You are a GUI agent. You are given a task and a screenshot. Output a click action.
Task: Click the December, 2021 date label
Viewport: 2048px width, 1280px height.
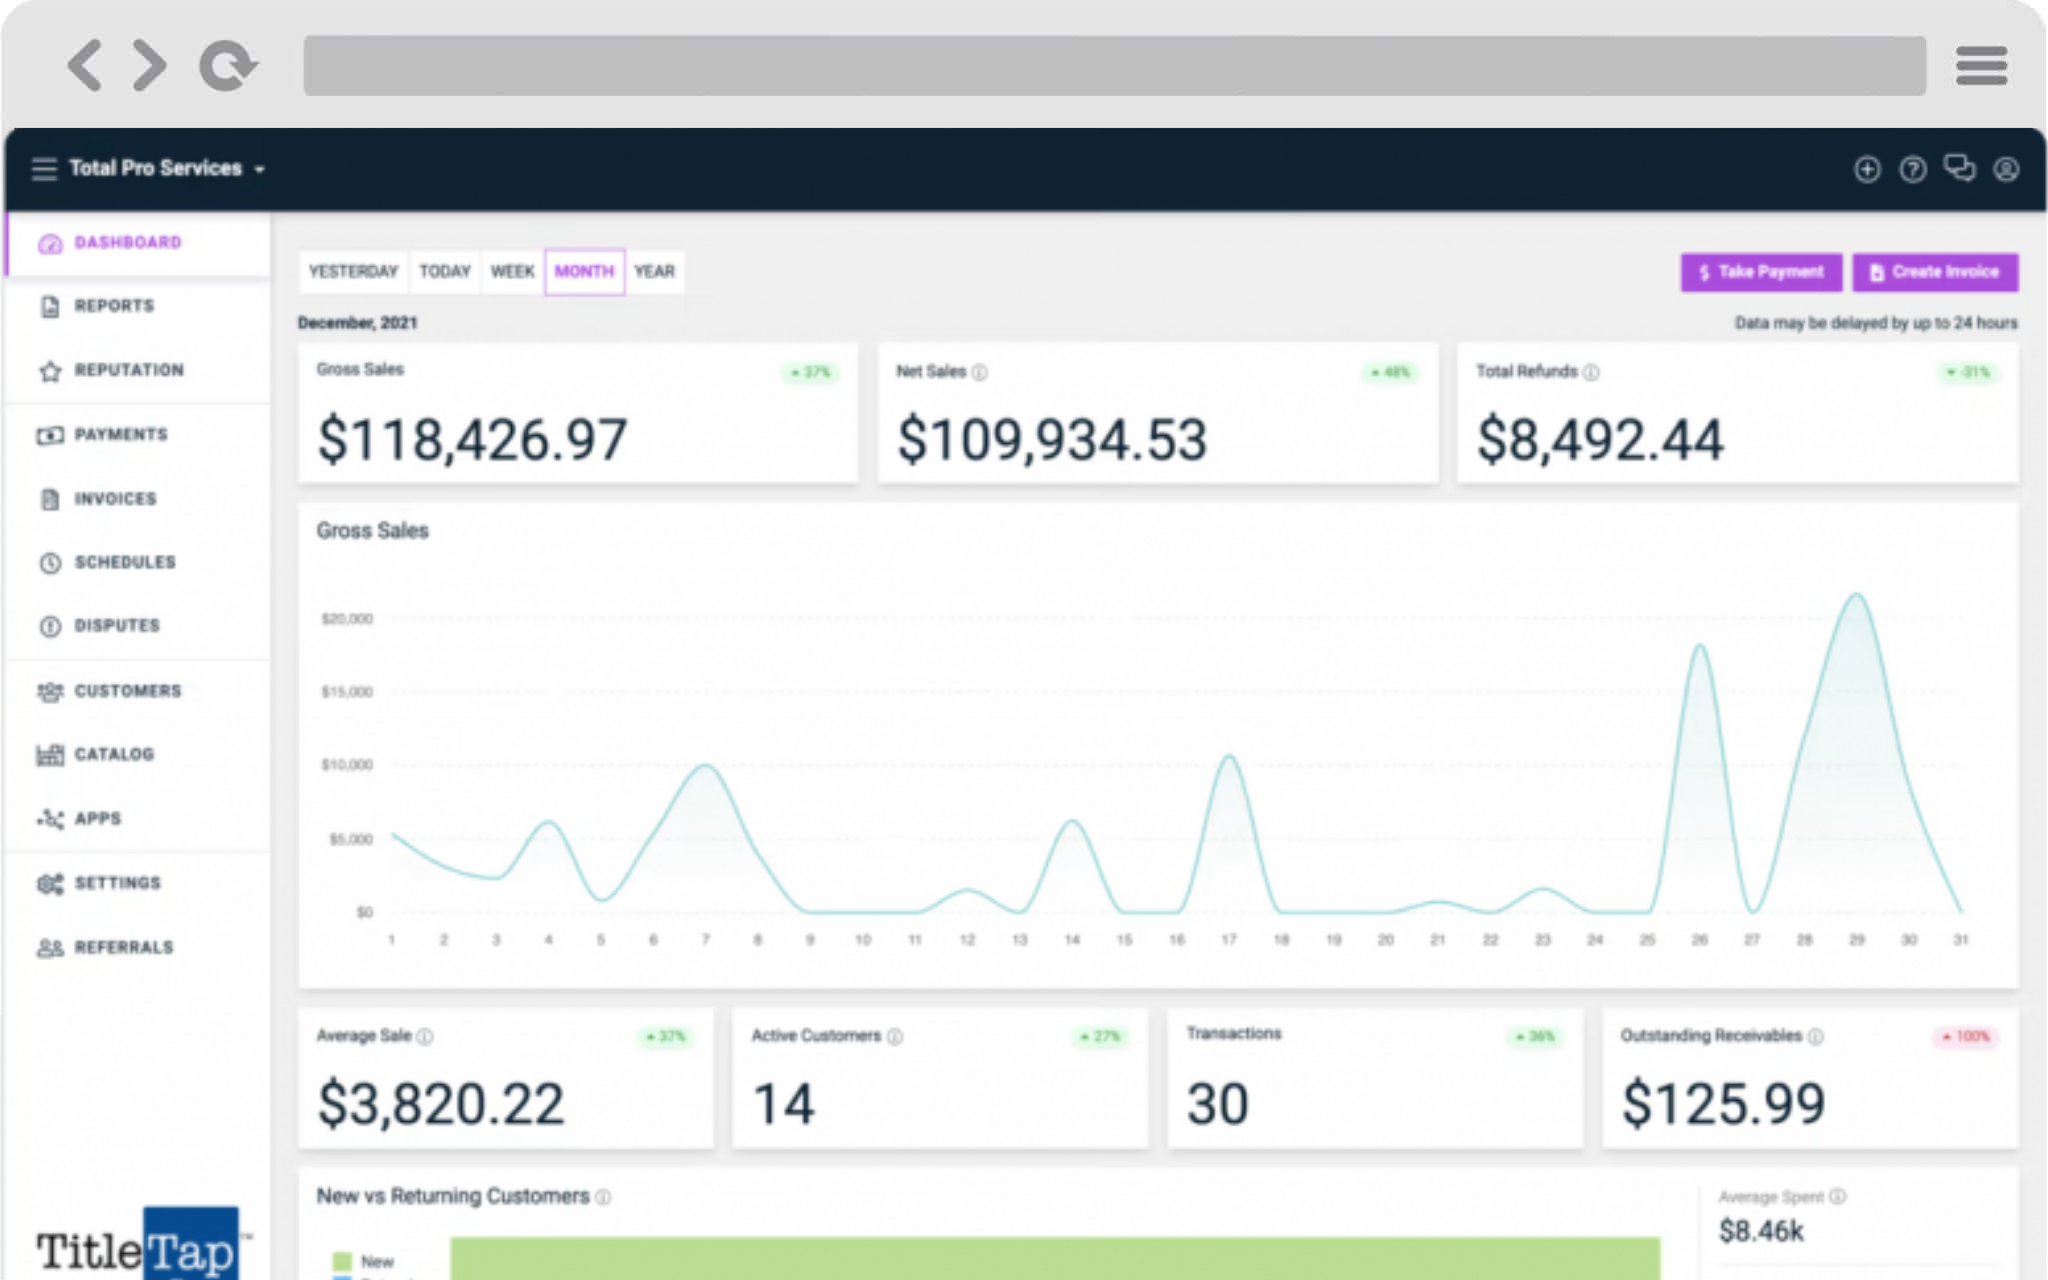[x=357, y=323]
